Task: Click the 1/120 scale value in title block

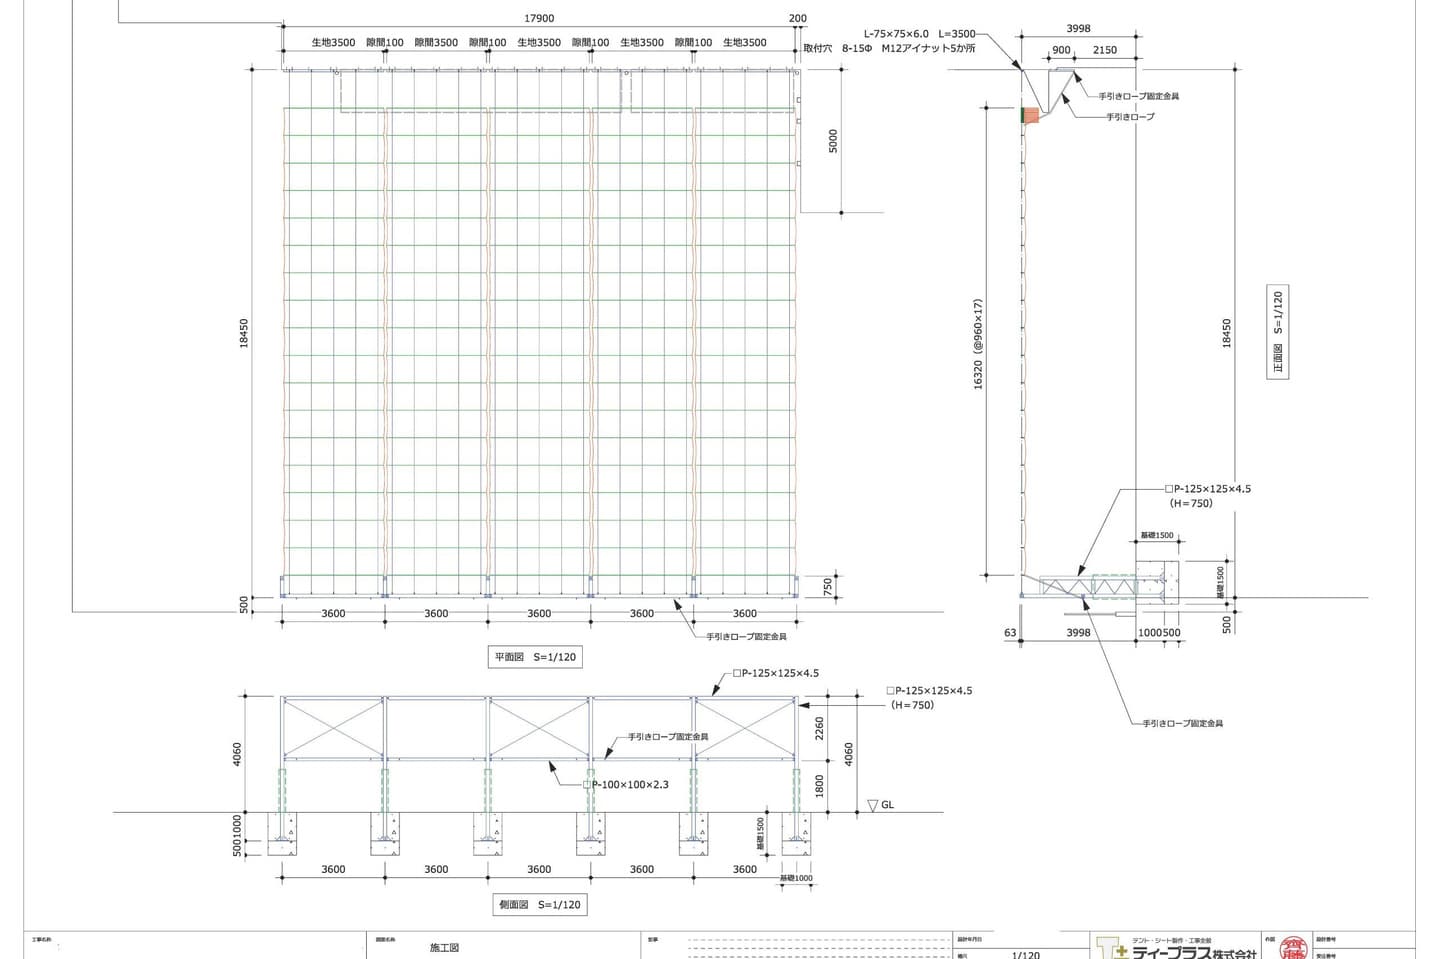Action: [1025, 955]
